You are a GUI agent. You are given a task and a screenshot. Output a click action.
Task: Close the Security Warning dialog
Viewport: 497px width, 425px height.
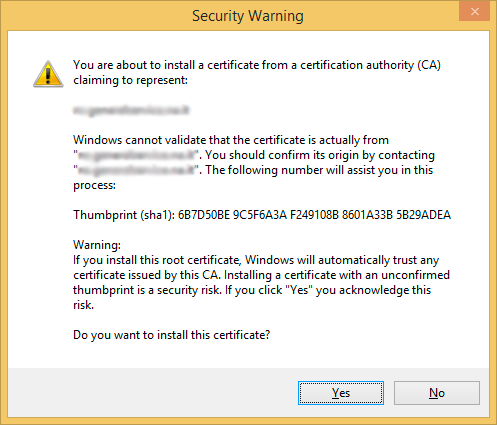coord(475,12)
